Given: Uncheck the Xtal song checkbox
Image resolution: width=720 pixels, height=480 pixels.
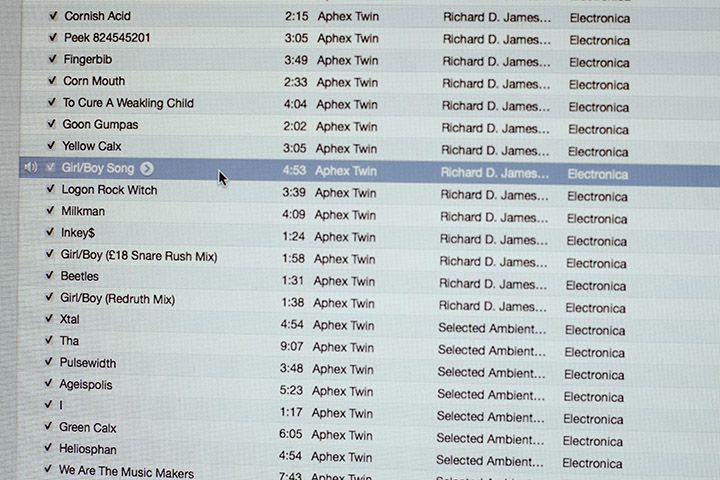Looking at the screenshot, I should click(x=49, y=319).
